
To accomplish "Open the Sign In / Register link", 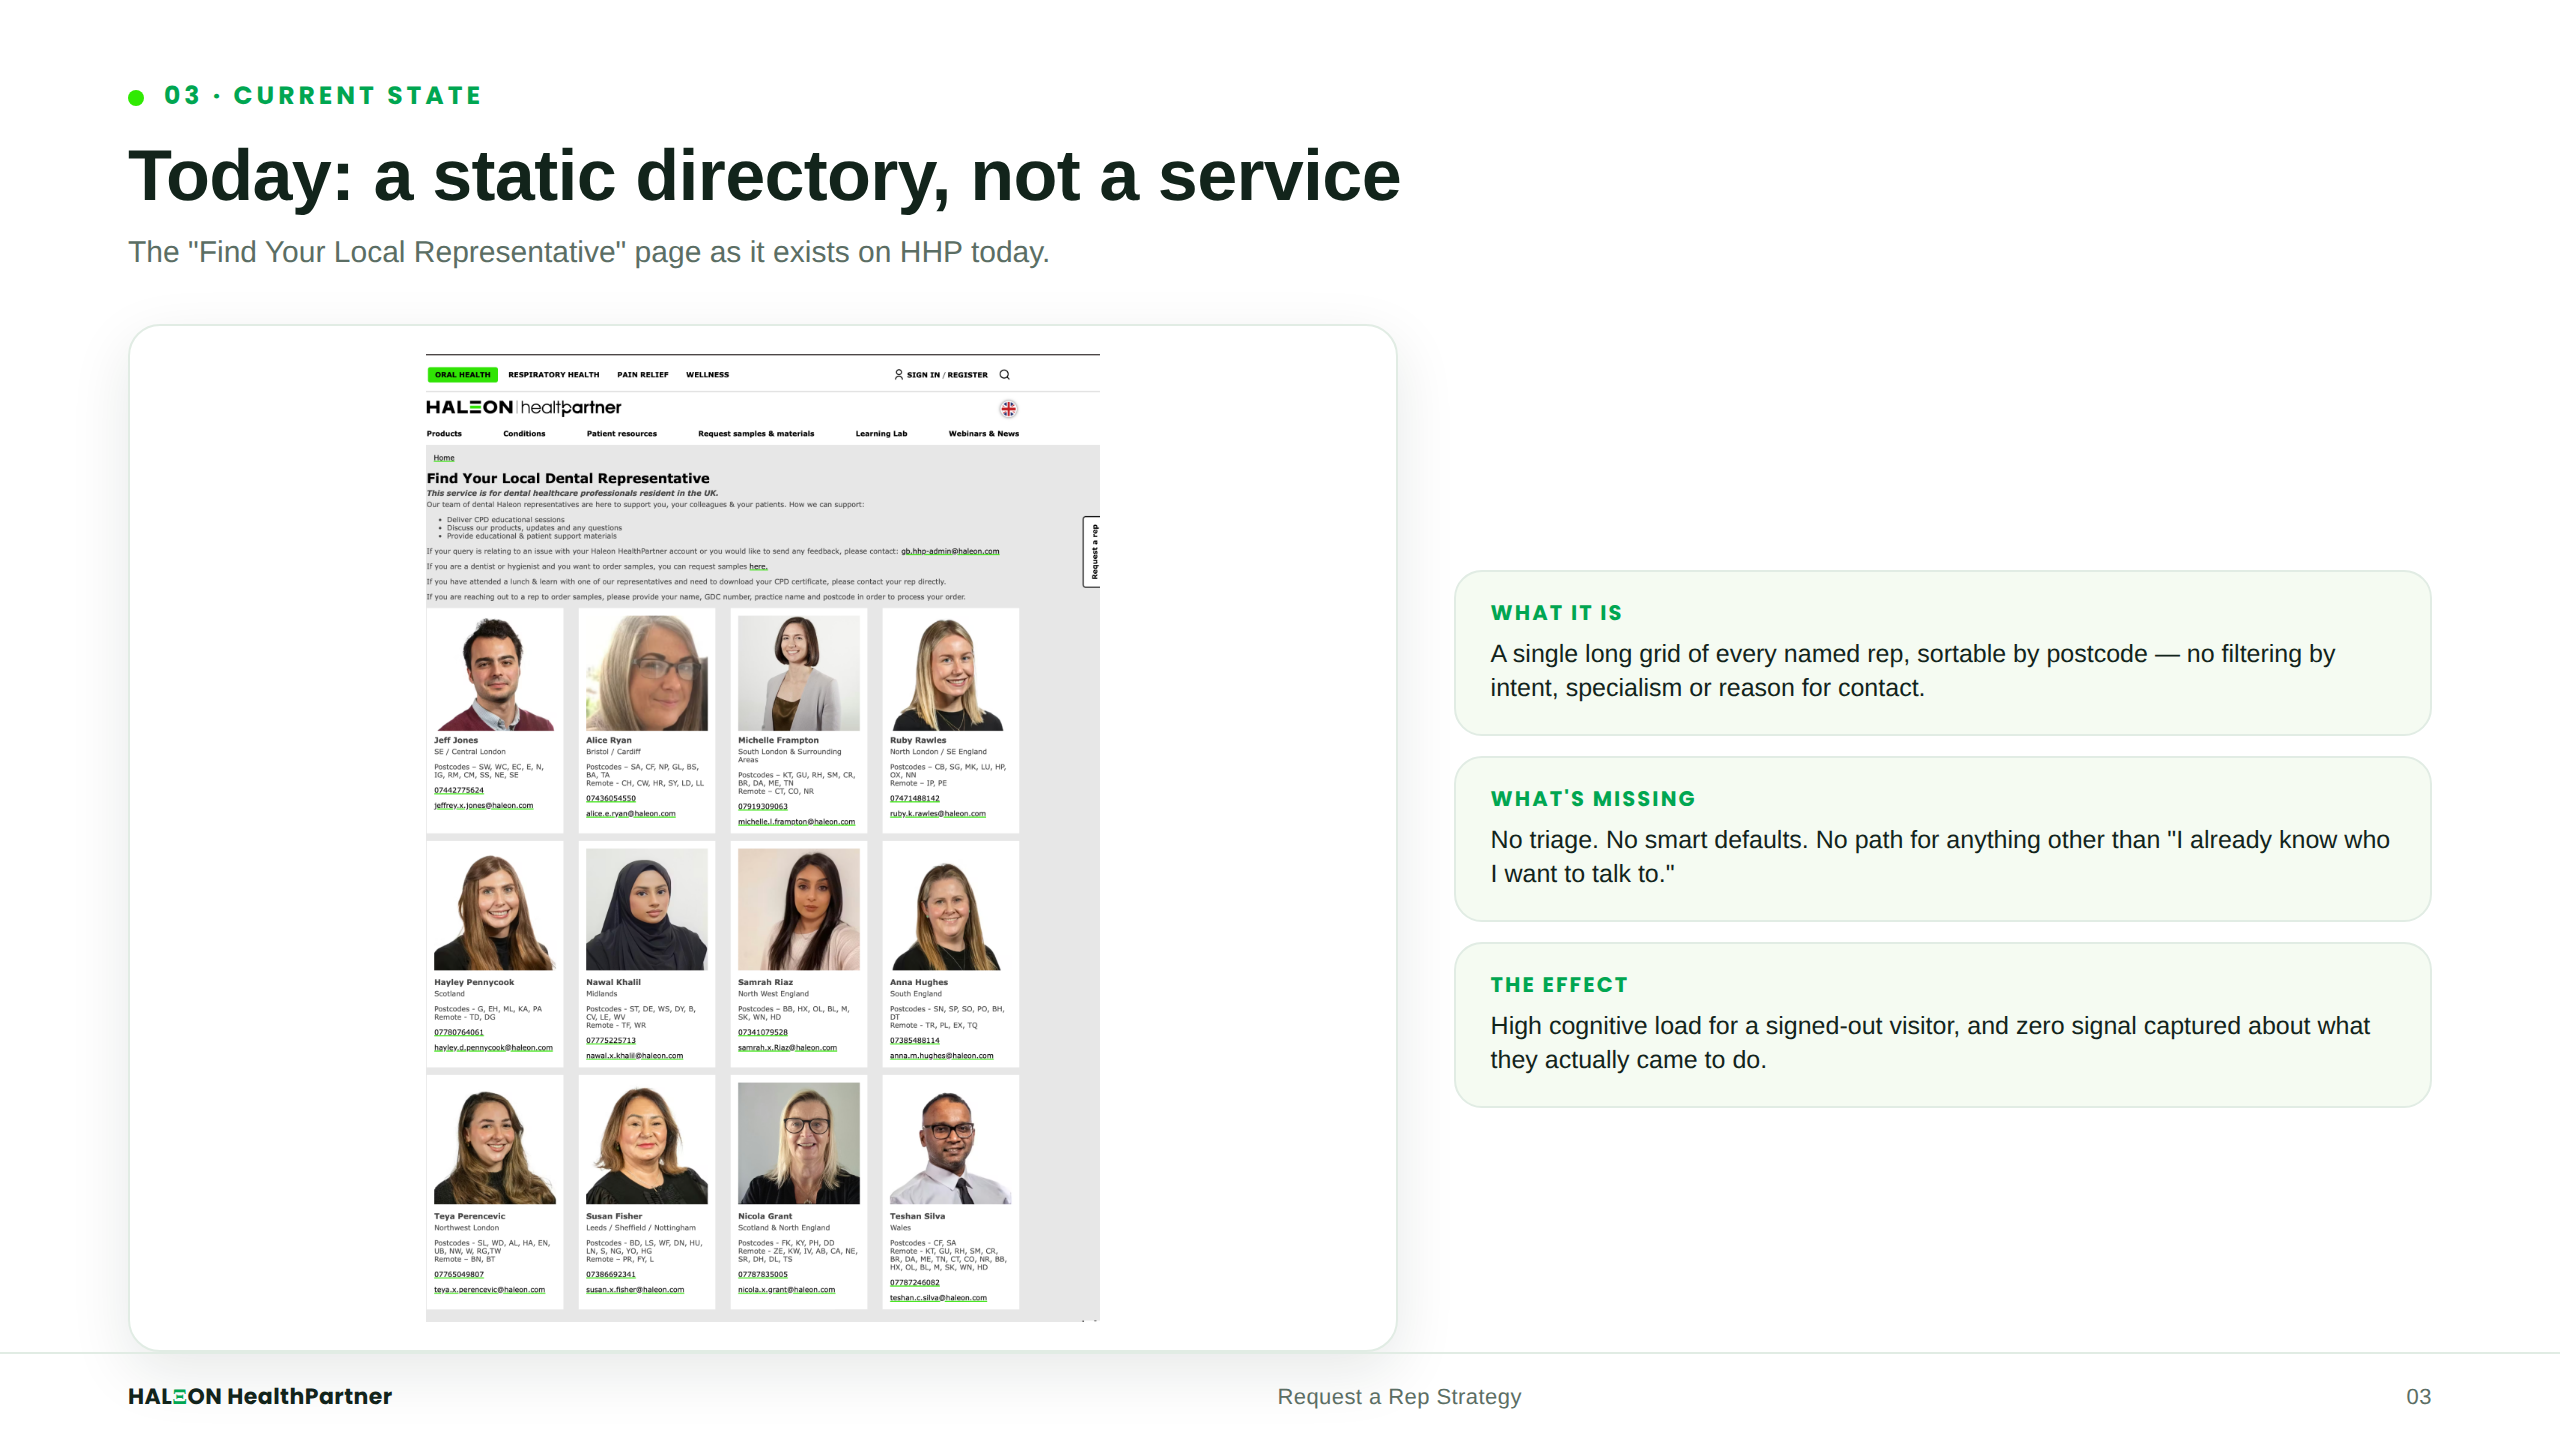I will 941,375.
